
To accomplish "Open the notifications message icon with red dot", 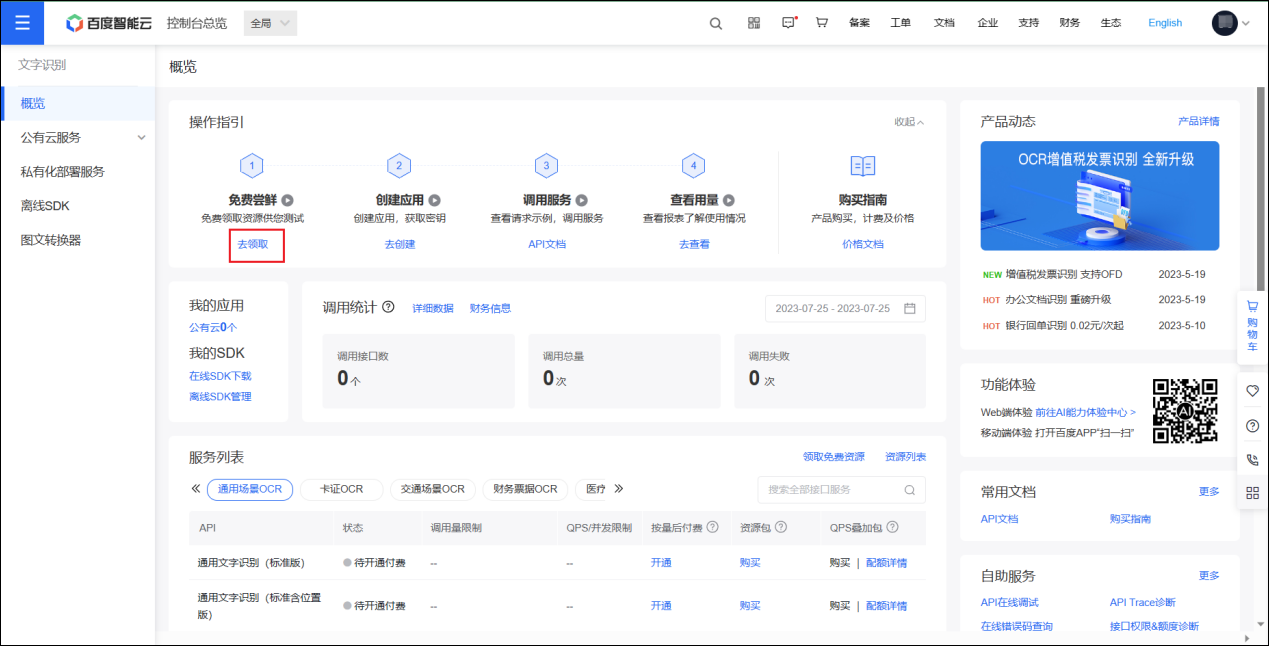I will pos(787,22).
